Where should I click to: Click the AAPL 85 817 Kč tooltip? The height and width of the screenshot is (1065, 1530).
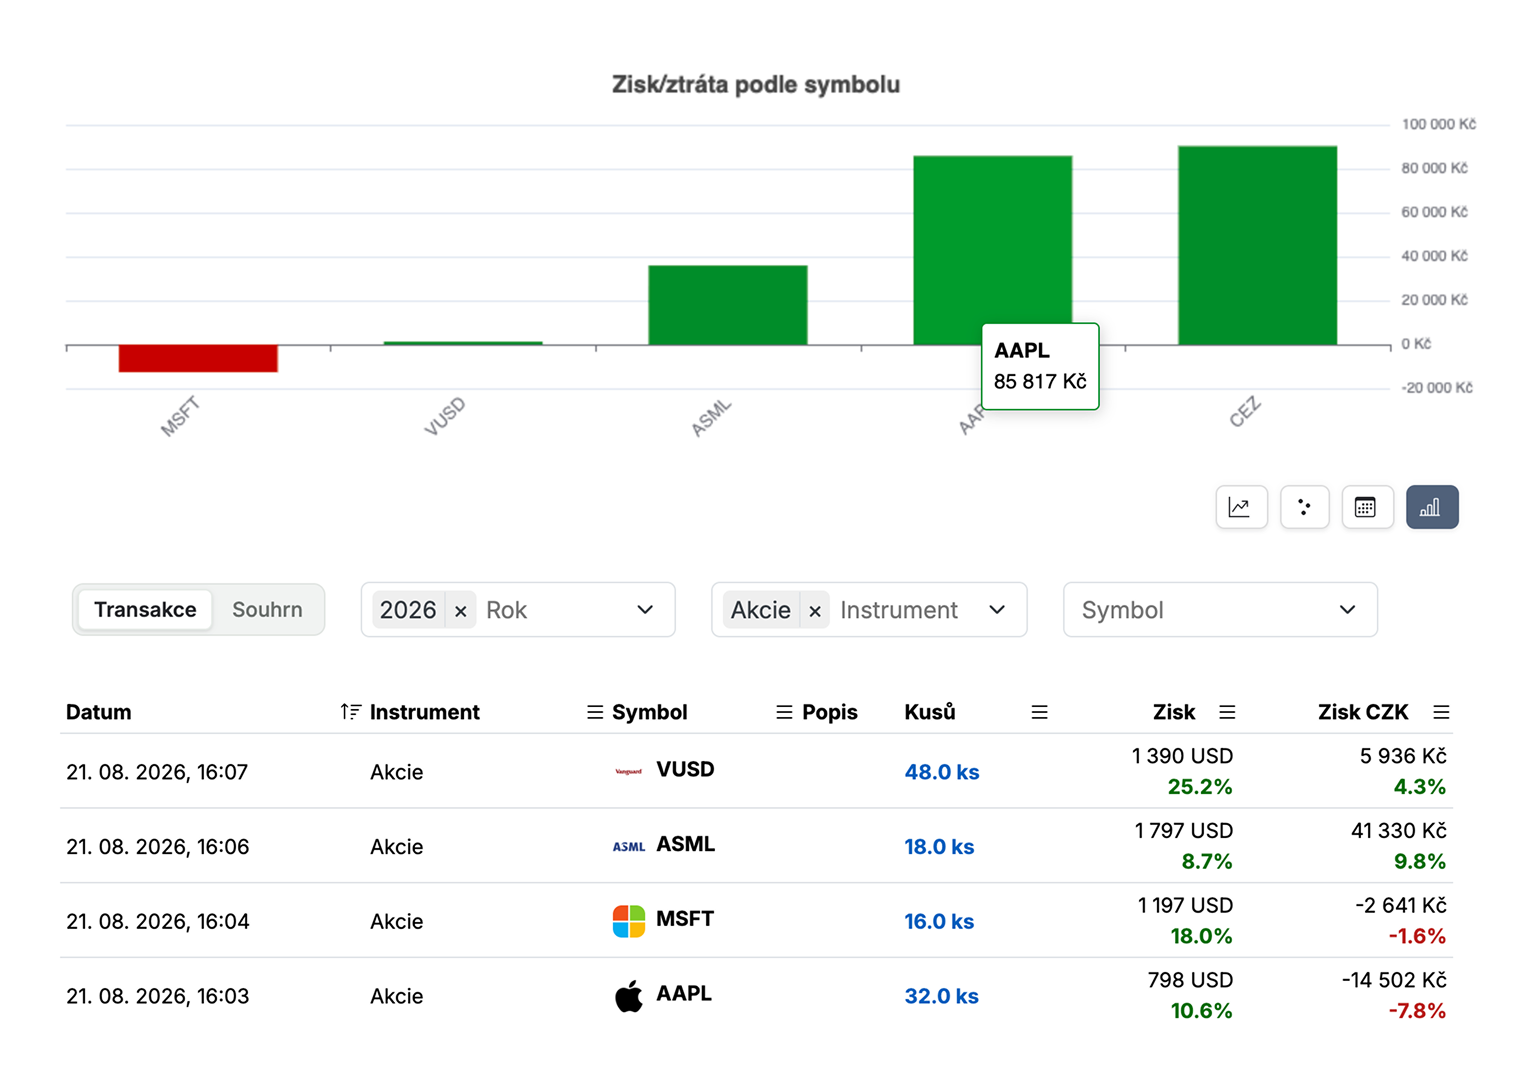coord(1040,366)
